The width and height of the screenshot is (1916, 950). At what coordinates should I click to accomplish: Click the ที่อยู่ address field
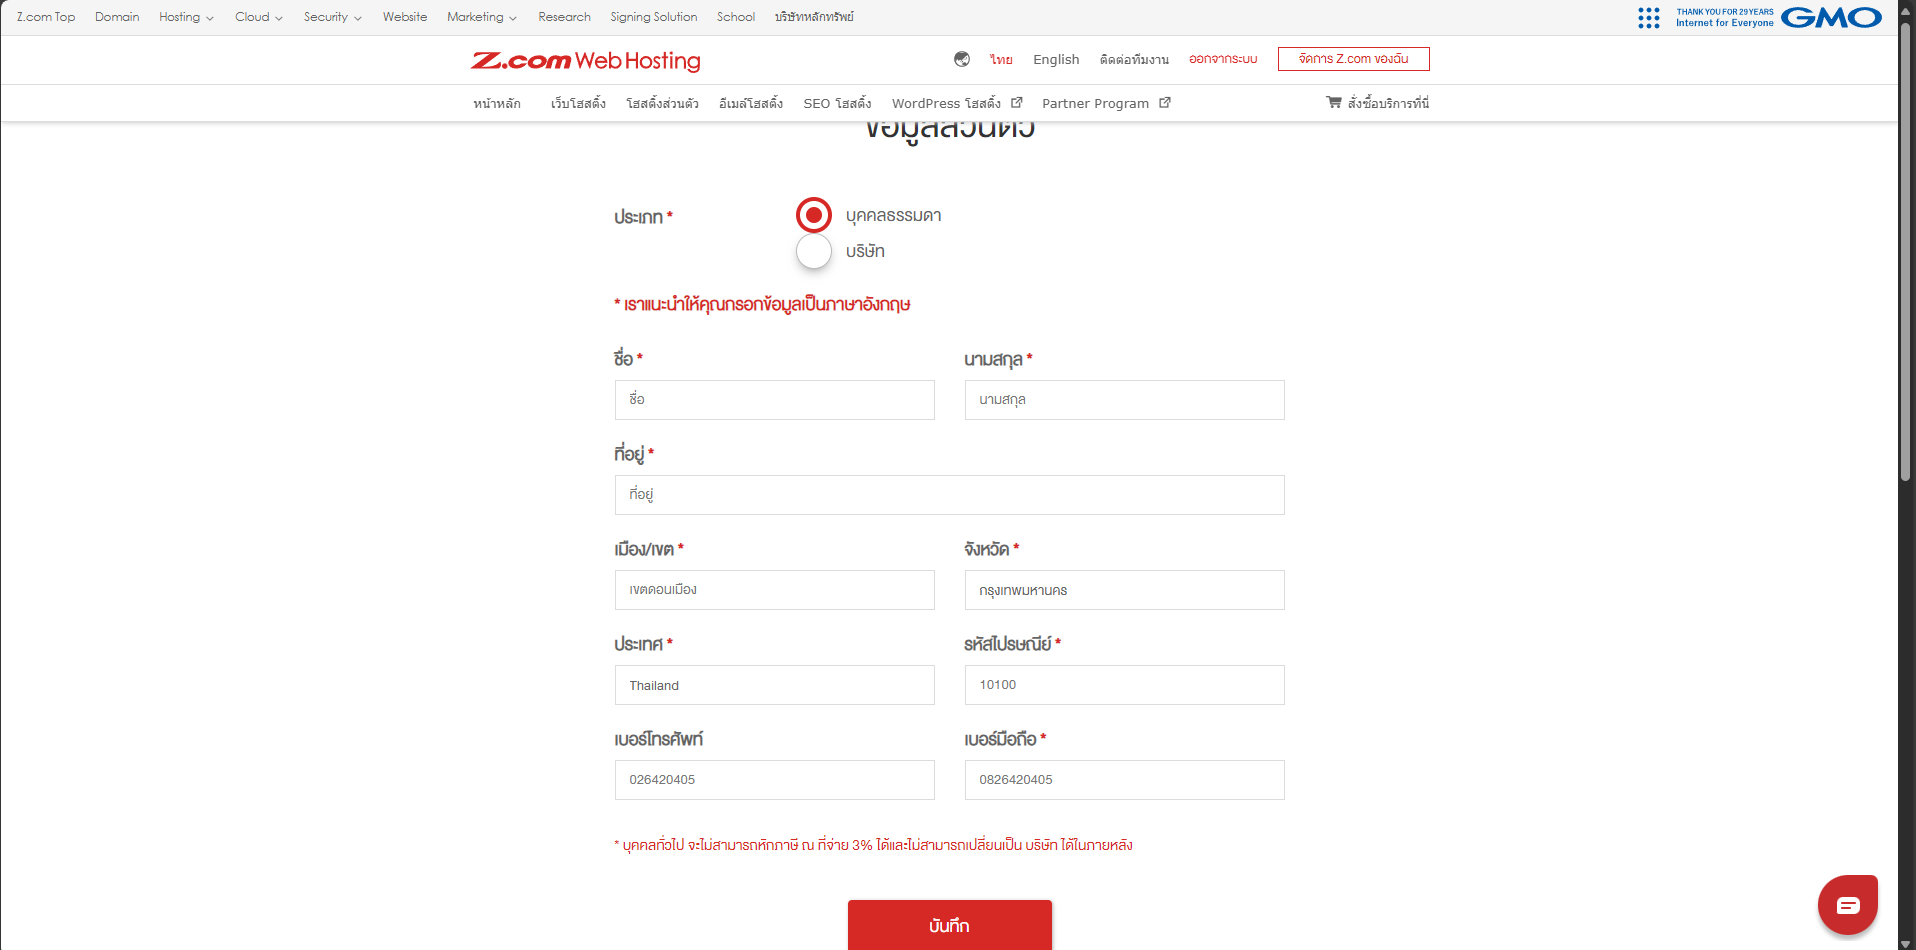[x=950, y=495]
